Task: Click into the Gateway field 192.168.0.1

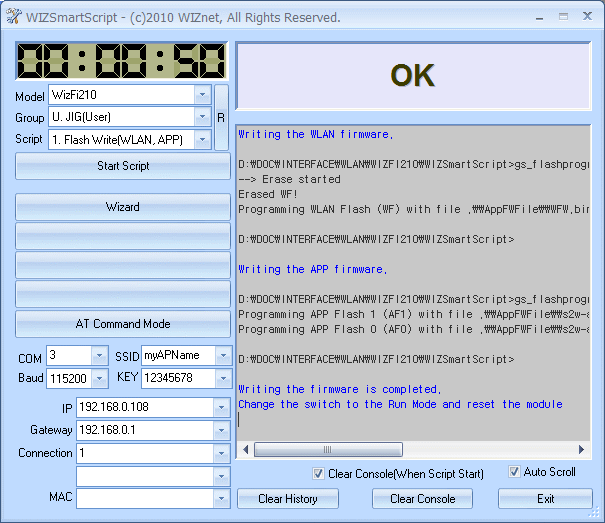Action: point(145,430)
